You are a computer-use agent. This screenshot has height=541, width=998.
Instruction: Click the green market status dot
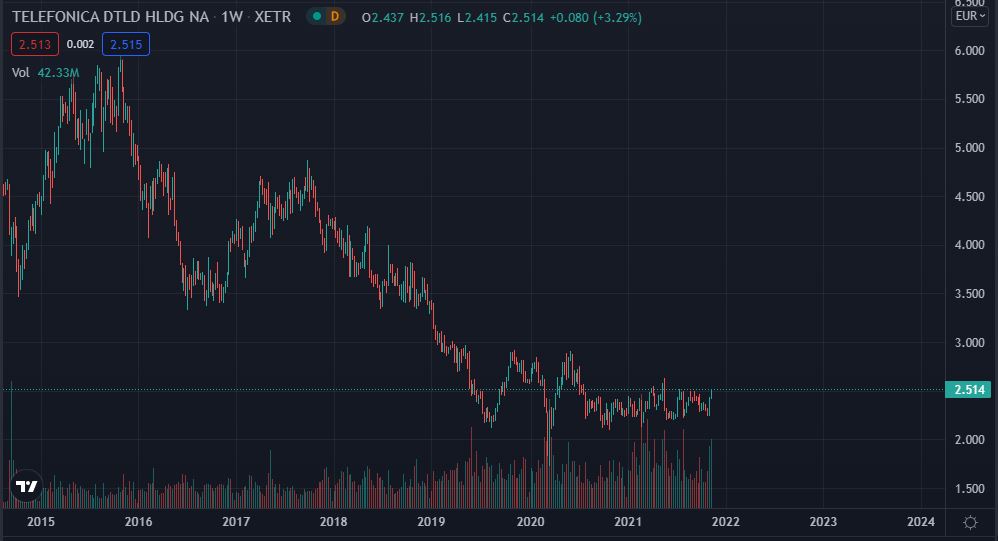[x=317, y=17]
